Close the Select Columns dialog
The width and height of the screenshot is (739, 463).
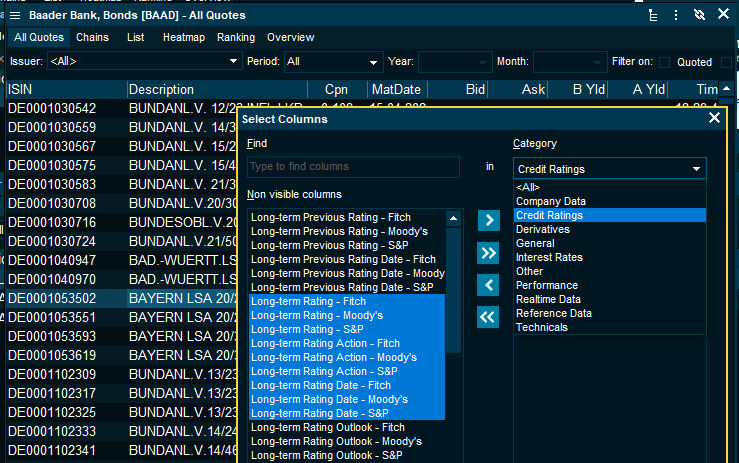[x=714, y=118]
